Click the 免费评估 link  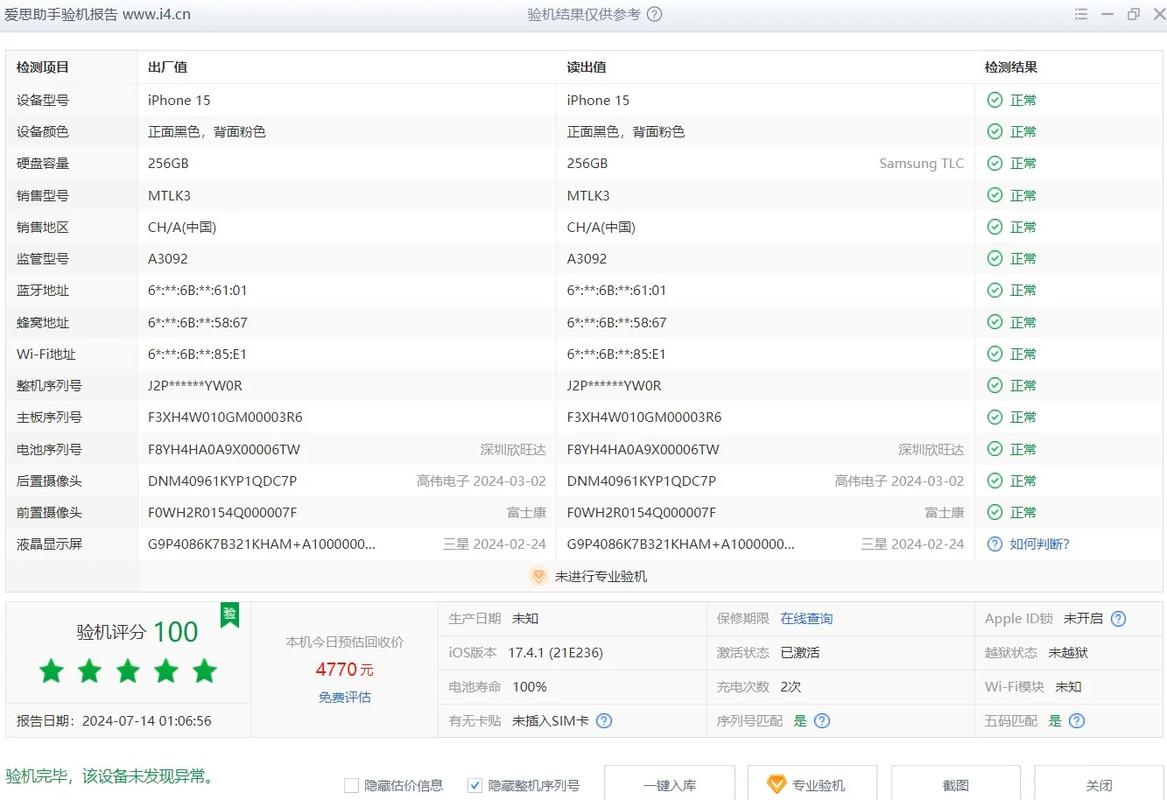click(345, 697)
